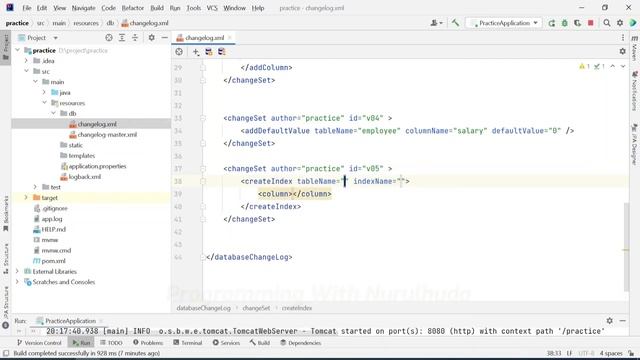640x360 pixels.
Task: Click the warning indicator in editor corner
Action: [x=584, y=66]
